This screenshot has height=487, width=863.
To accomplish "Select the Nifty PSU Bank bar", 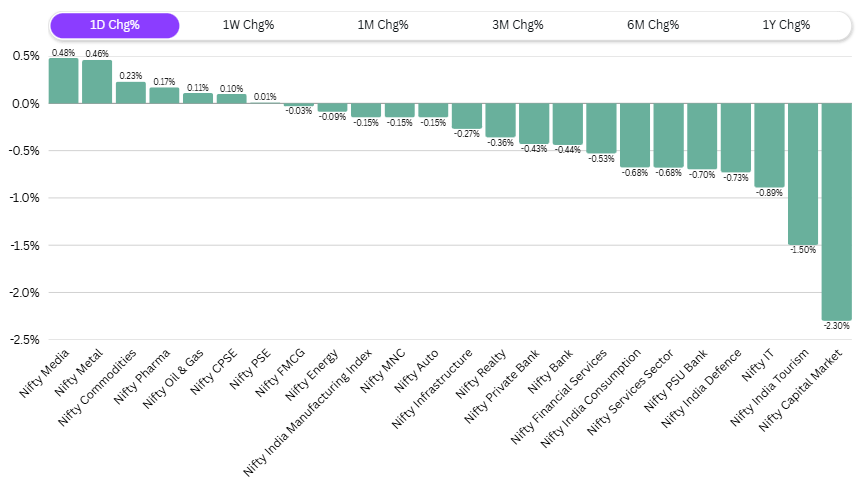I will [x=702, y=136].
